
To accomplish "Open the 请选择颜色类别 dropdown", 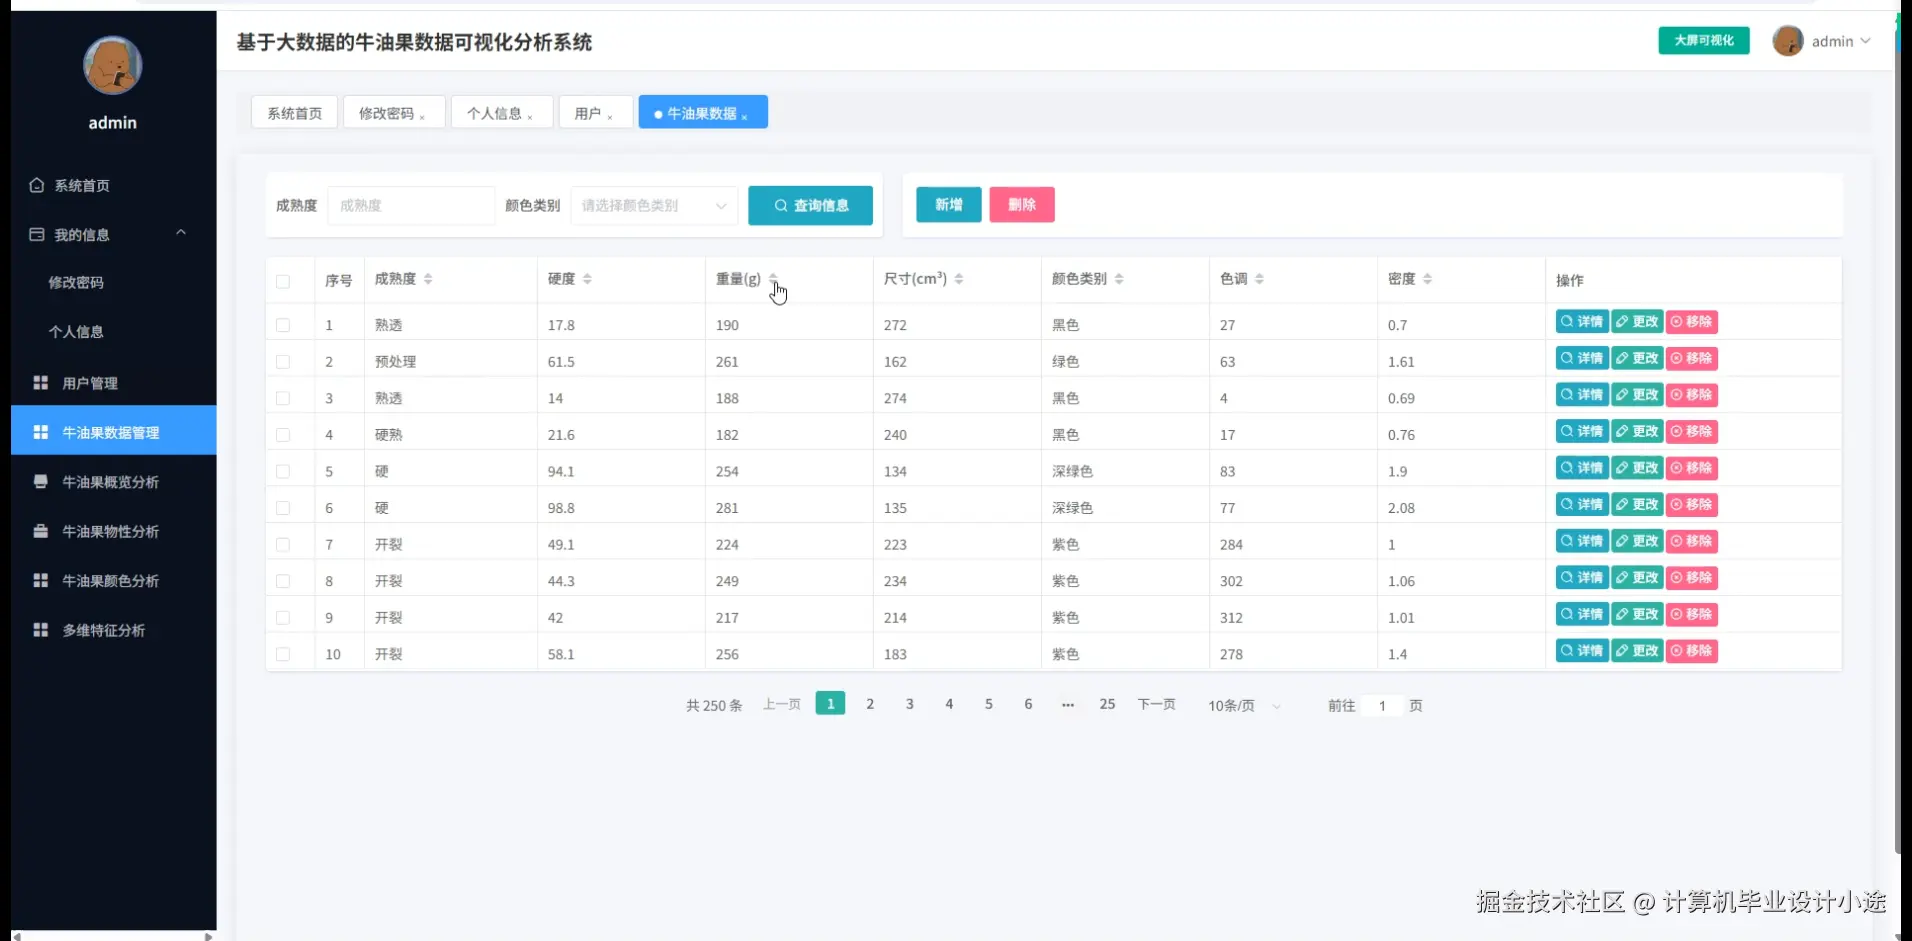I will (651, 205).
